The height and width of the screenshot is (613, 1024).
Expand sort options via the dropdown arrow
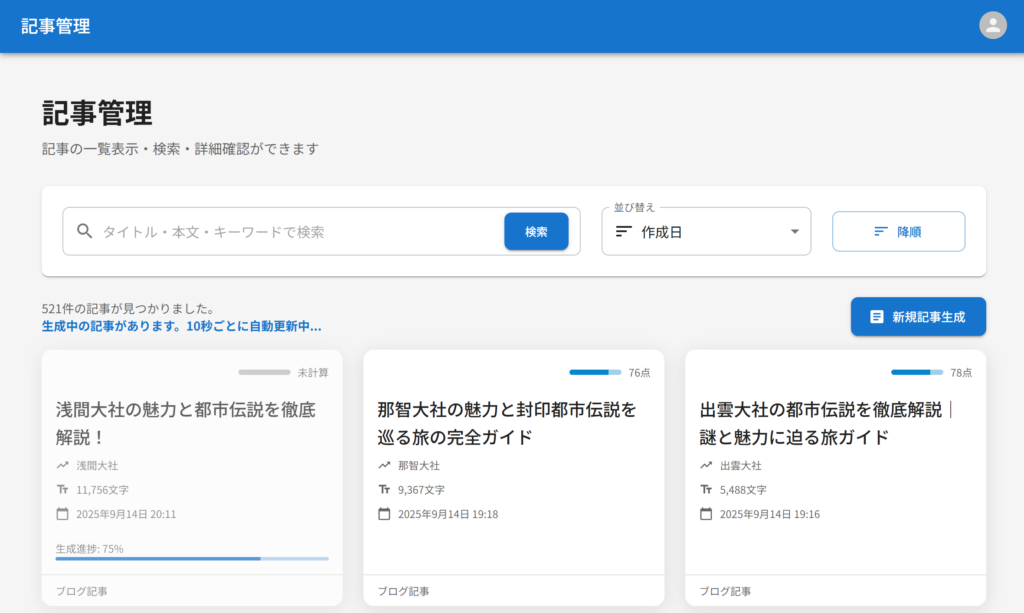pos(794,231)
